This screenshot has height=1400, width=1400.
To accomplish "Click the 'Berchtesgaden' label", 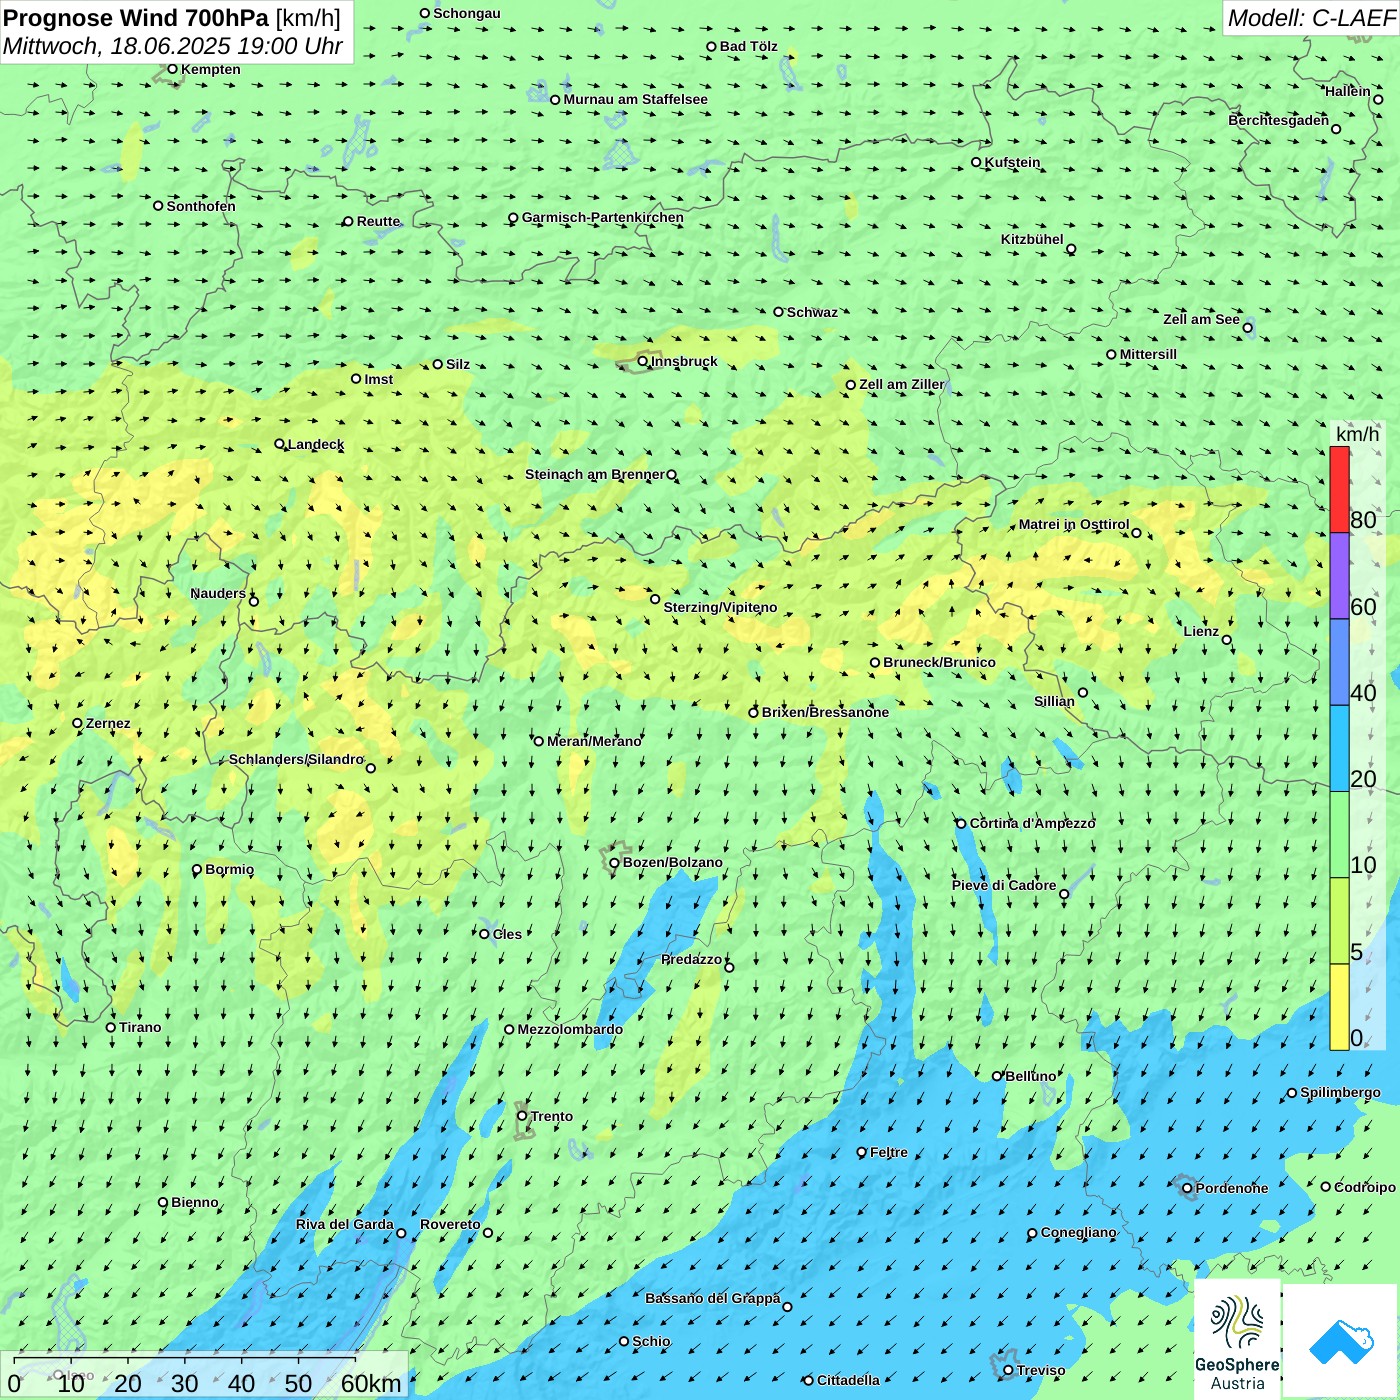I will click(1279, 120).
